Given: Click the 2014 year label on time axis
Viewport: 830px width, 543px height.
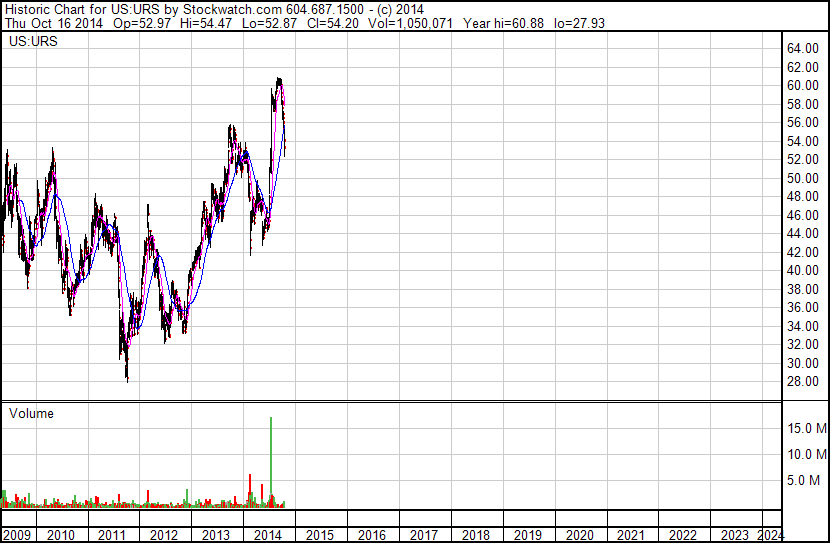Looking at the screenshot, I should (268, 535).
